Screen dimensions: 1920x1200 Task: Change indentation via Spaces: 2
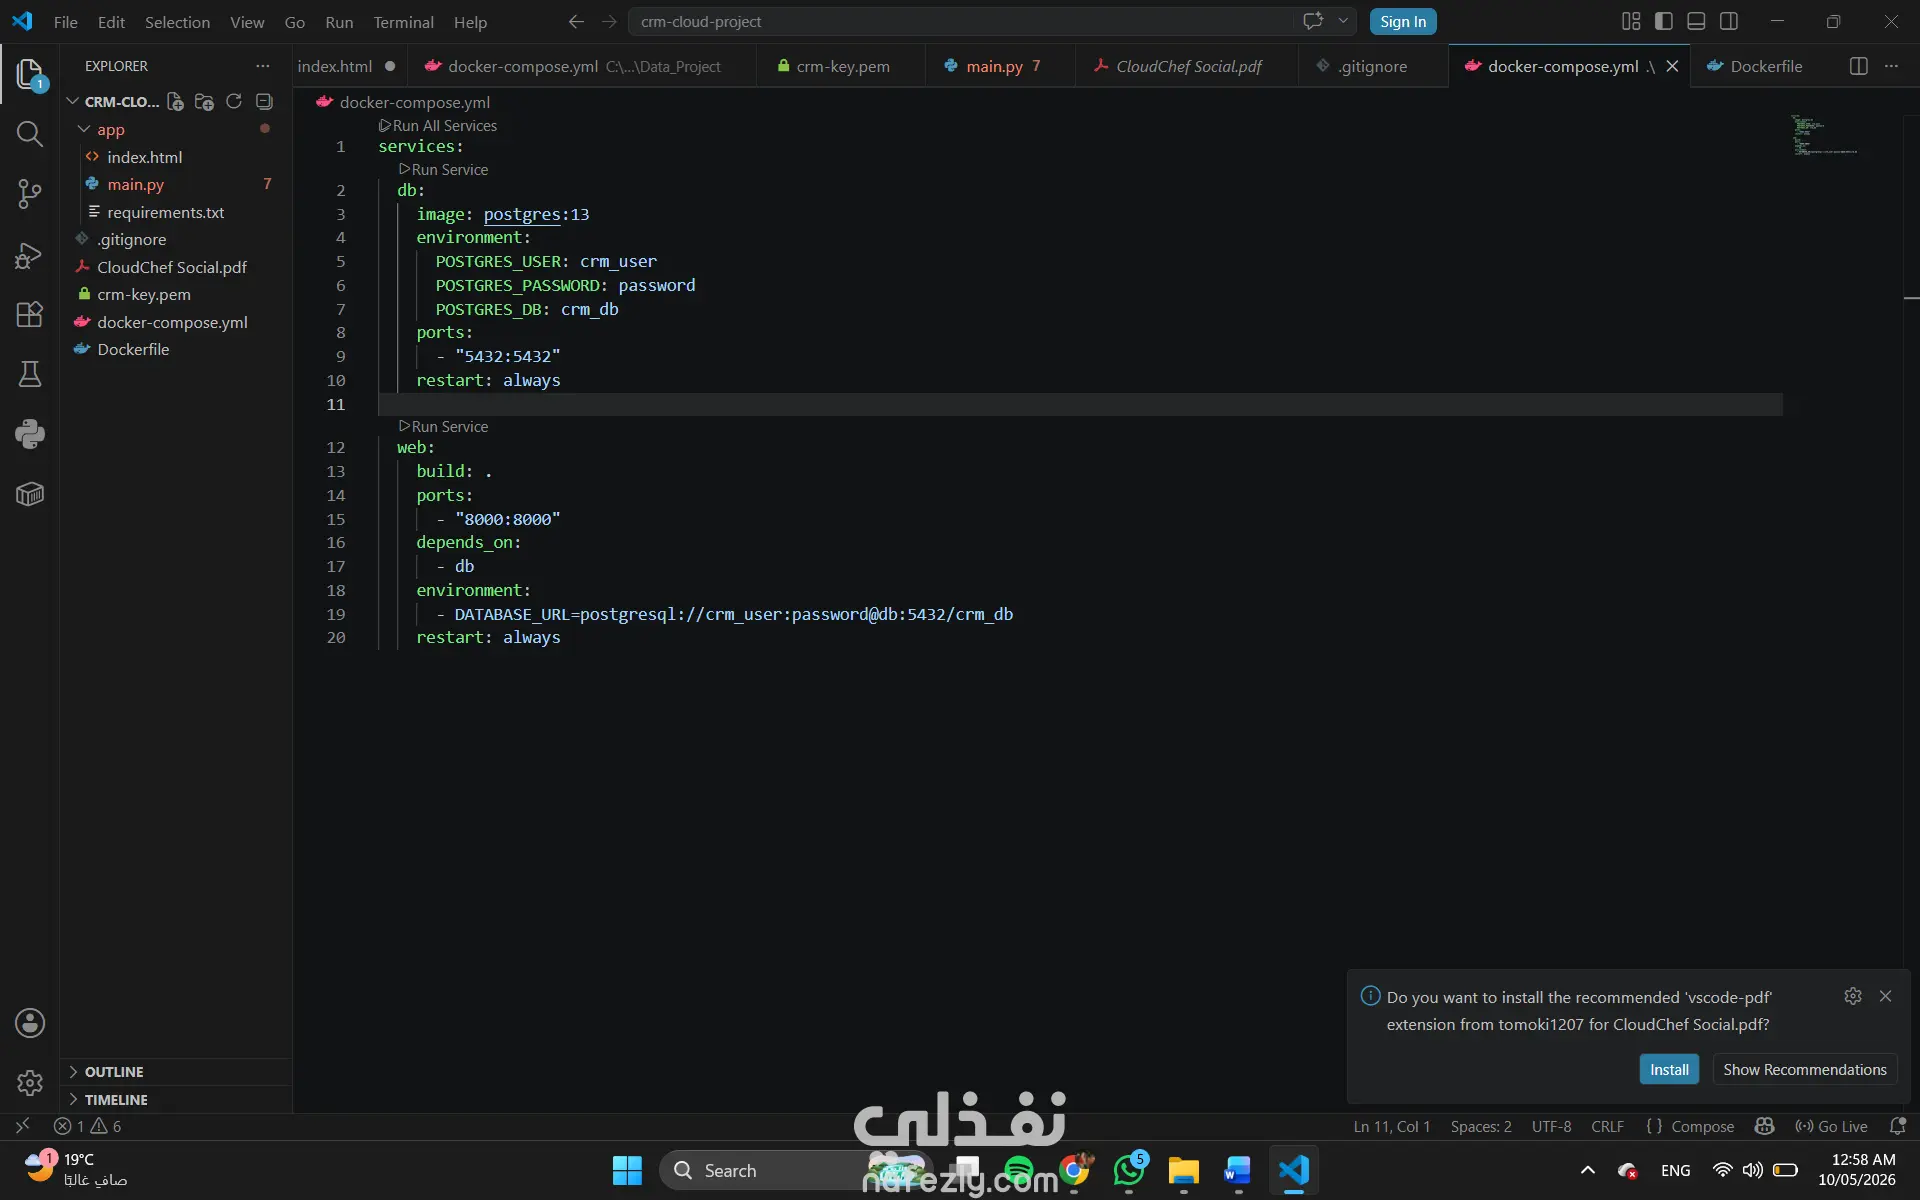1481,1126
